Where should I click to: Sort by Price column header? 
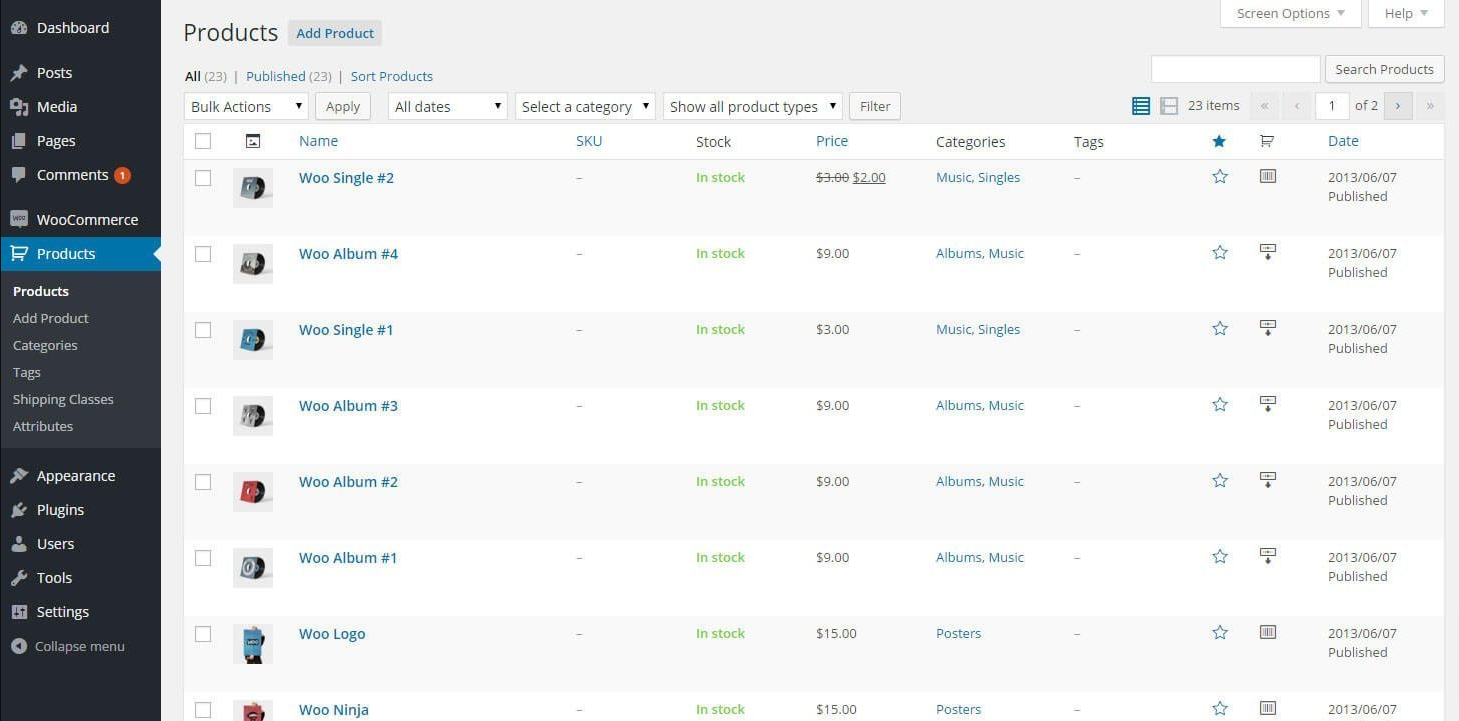(x=832, y=141)
